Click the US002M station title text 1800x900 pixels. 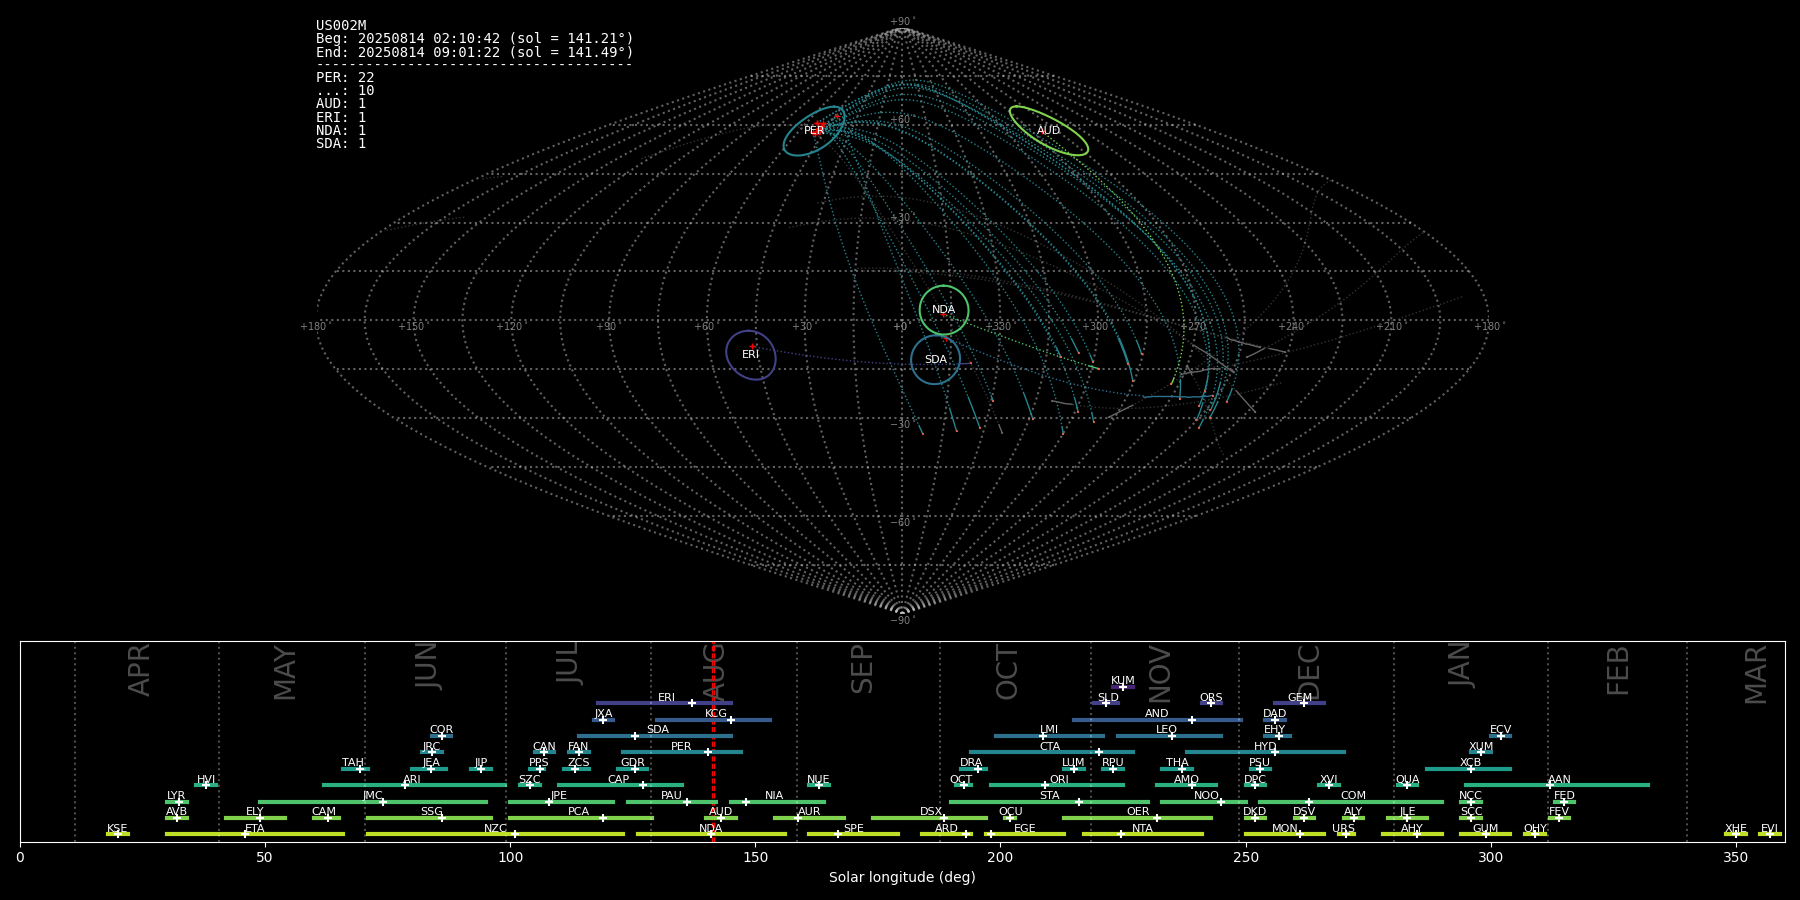341,26
